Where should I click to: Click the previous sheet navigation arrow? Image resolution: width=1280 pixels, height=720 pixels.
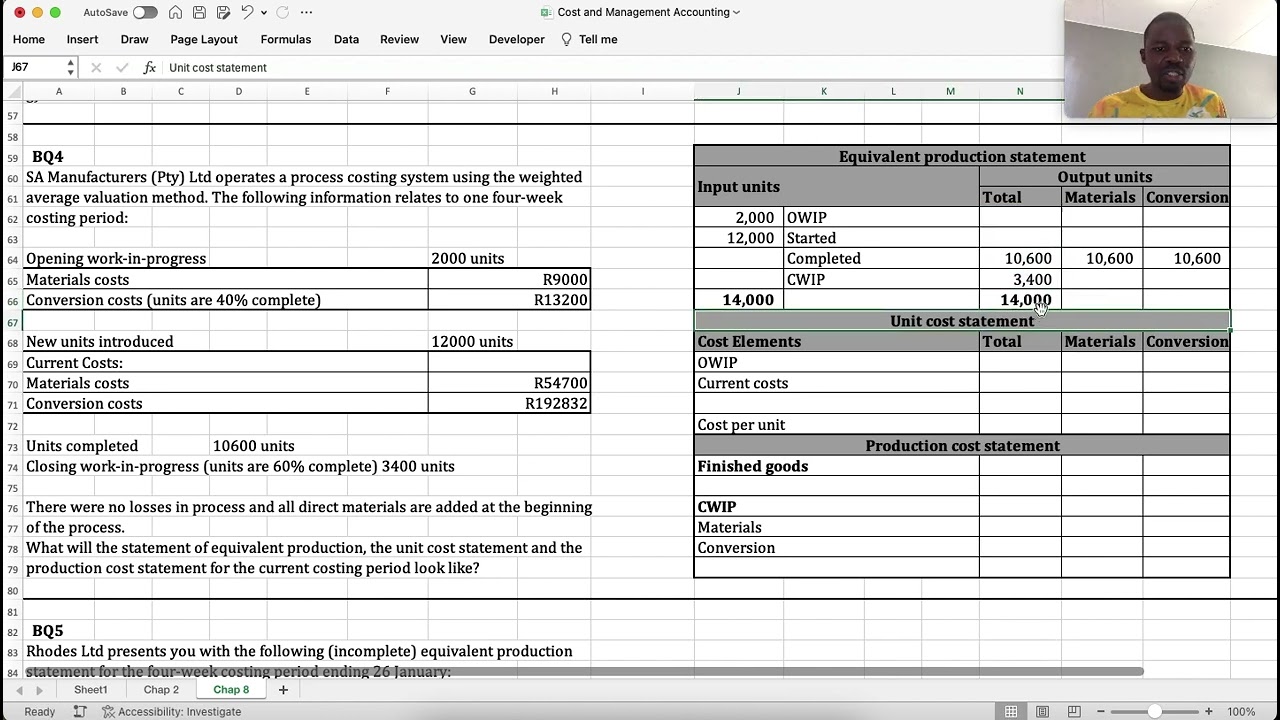pos(19,690)
